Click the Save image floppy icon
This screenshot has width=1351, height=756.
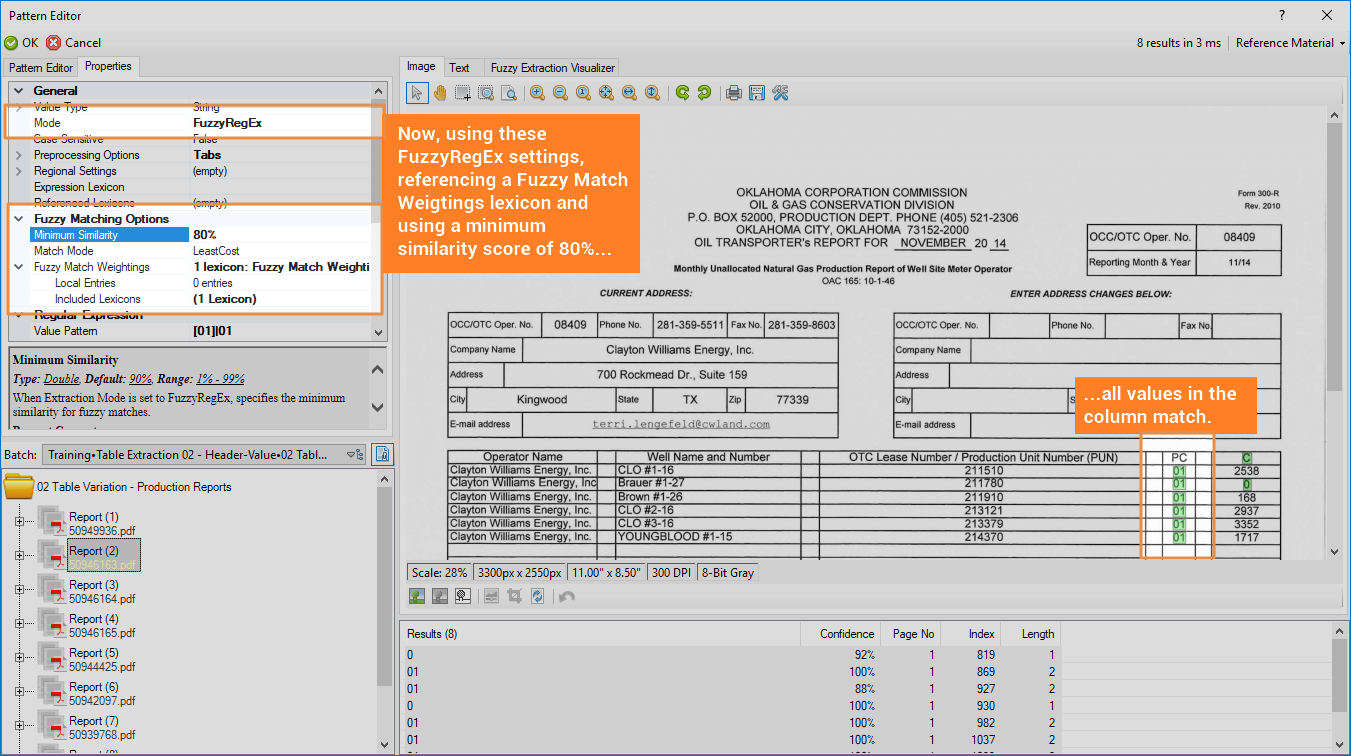pyautogui.click(x=757, y=93)
